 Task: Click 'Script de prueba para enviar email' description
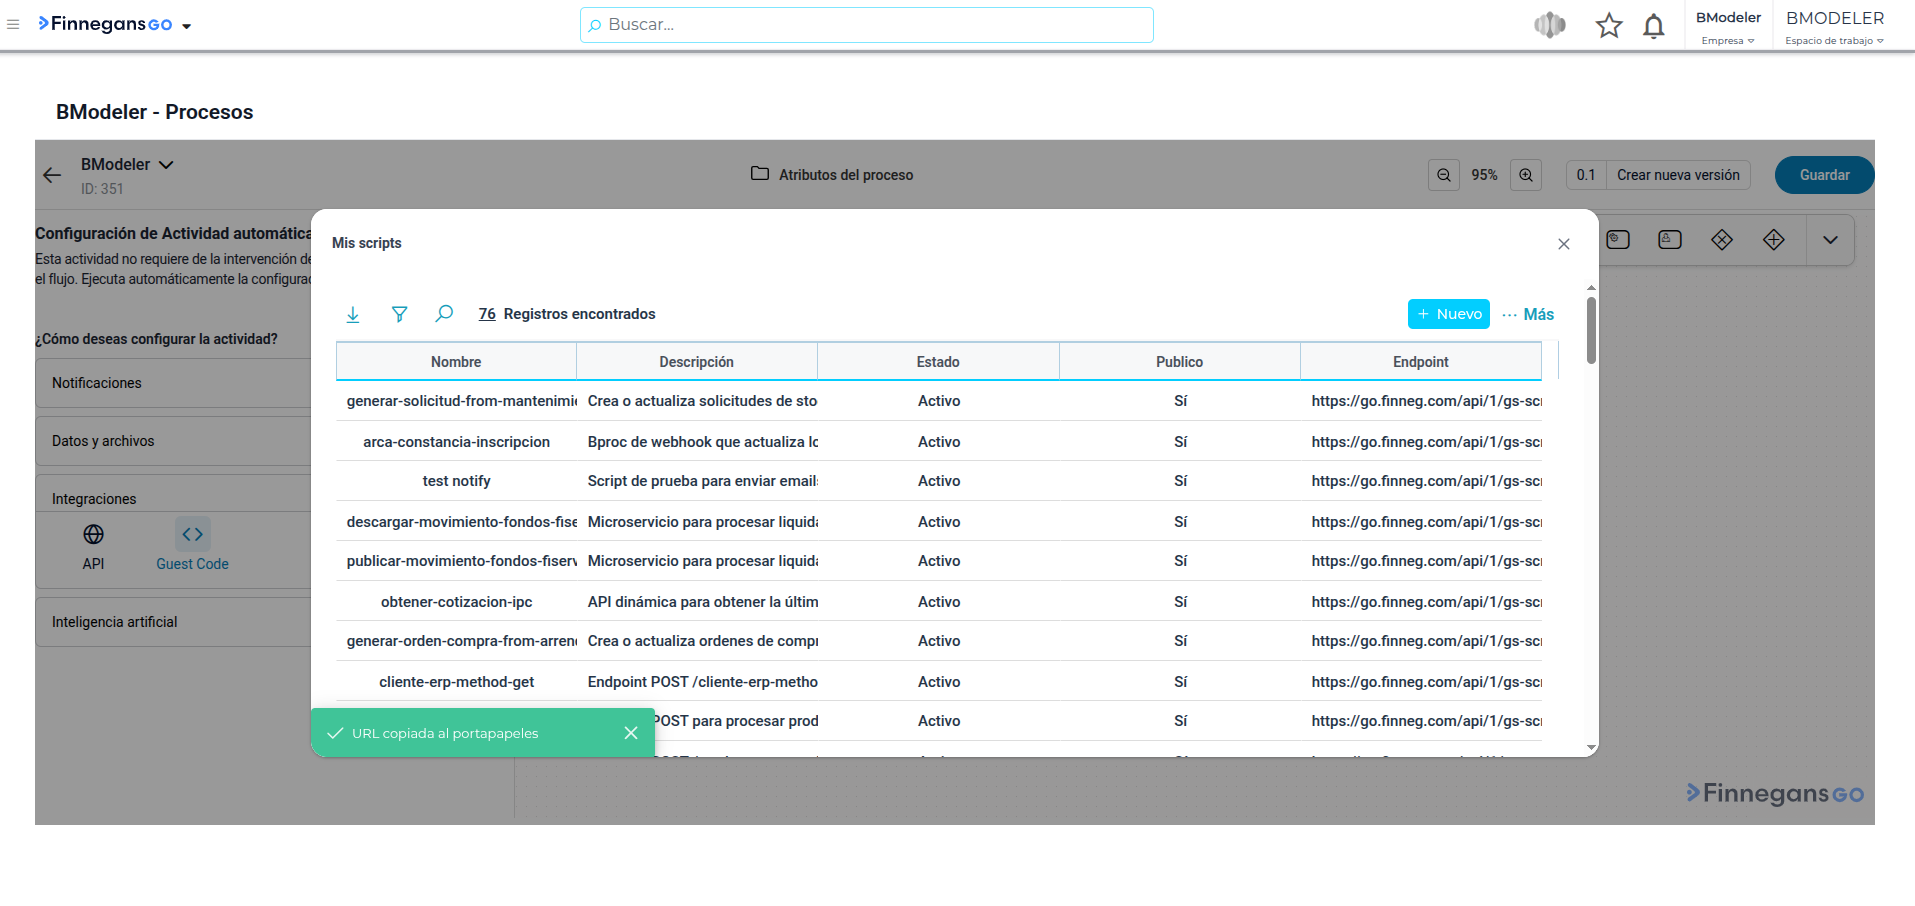pos(703,481)
